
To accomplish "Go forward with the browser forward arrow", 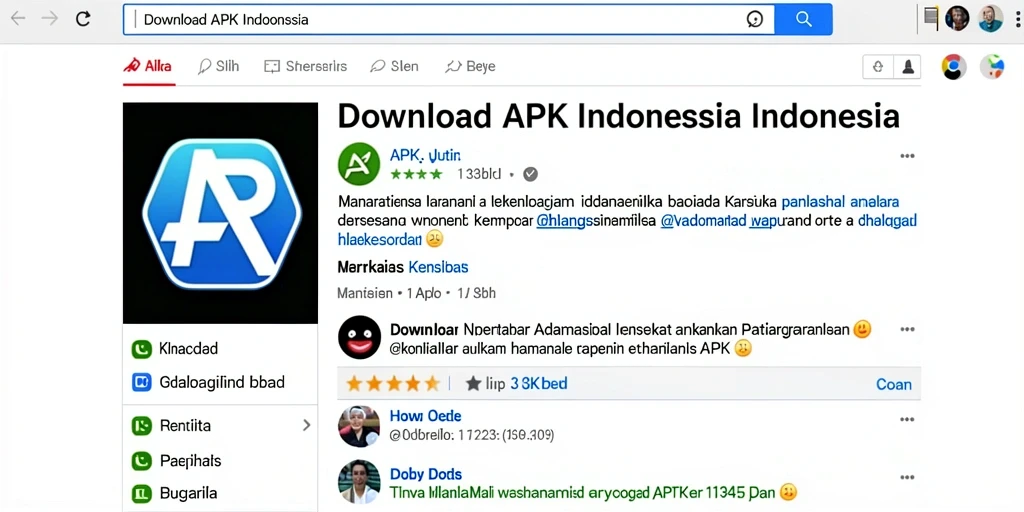I will pos(50,18).
